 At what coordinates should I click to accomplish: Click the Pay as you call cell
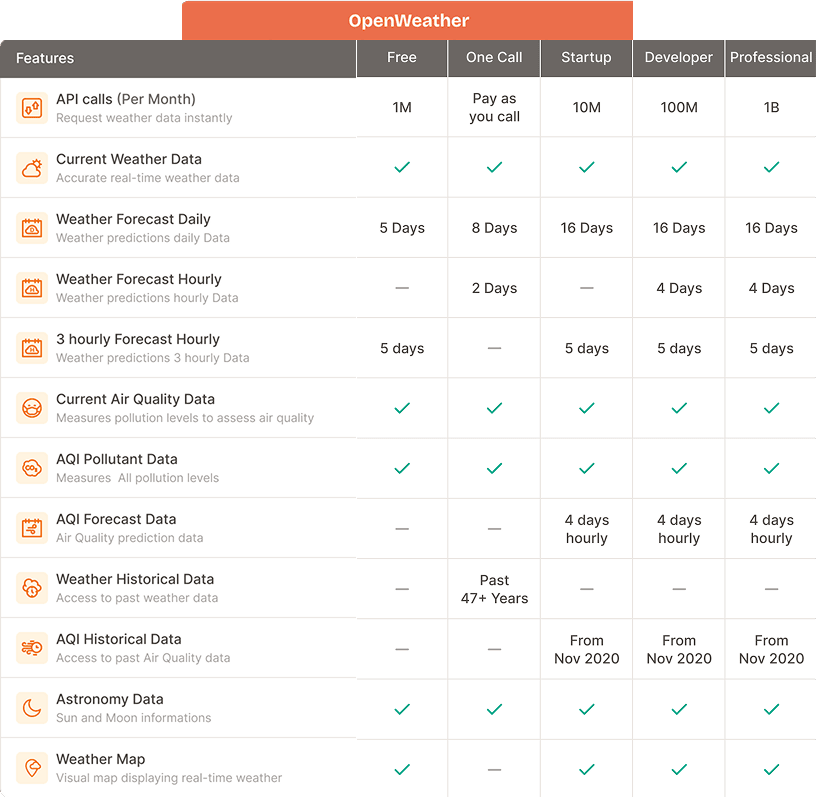[494, 108]
